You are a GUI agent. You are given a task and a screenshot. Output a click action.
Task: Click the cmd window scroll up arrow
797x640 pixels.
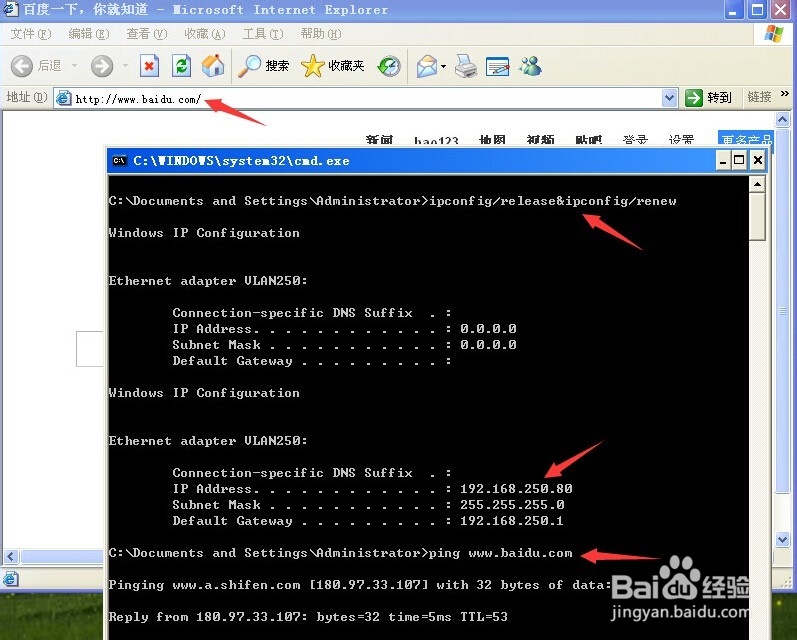(757, 184)
